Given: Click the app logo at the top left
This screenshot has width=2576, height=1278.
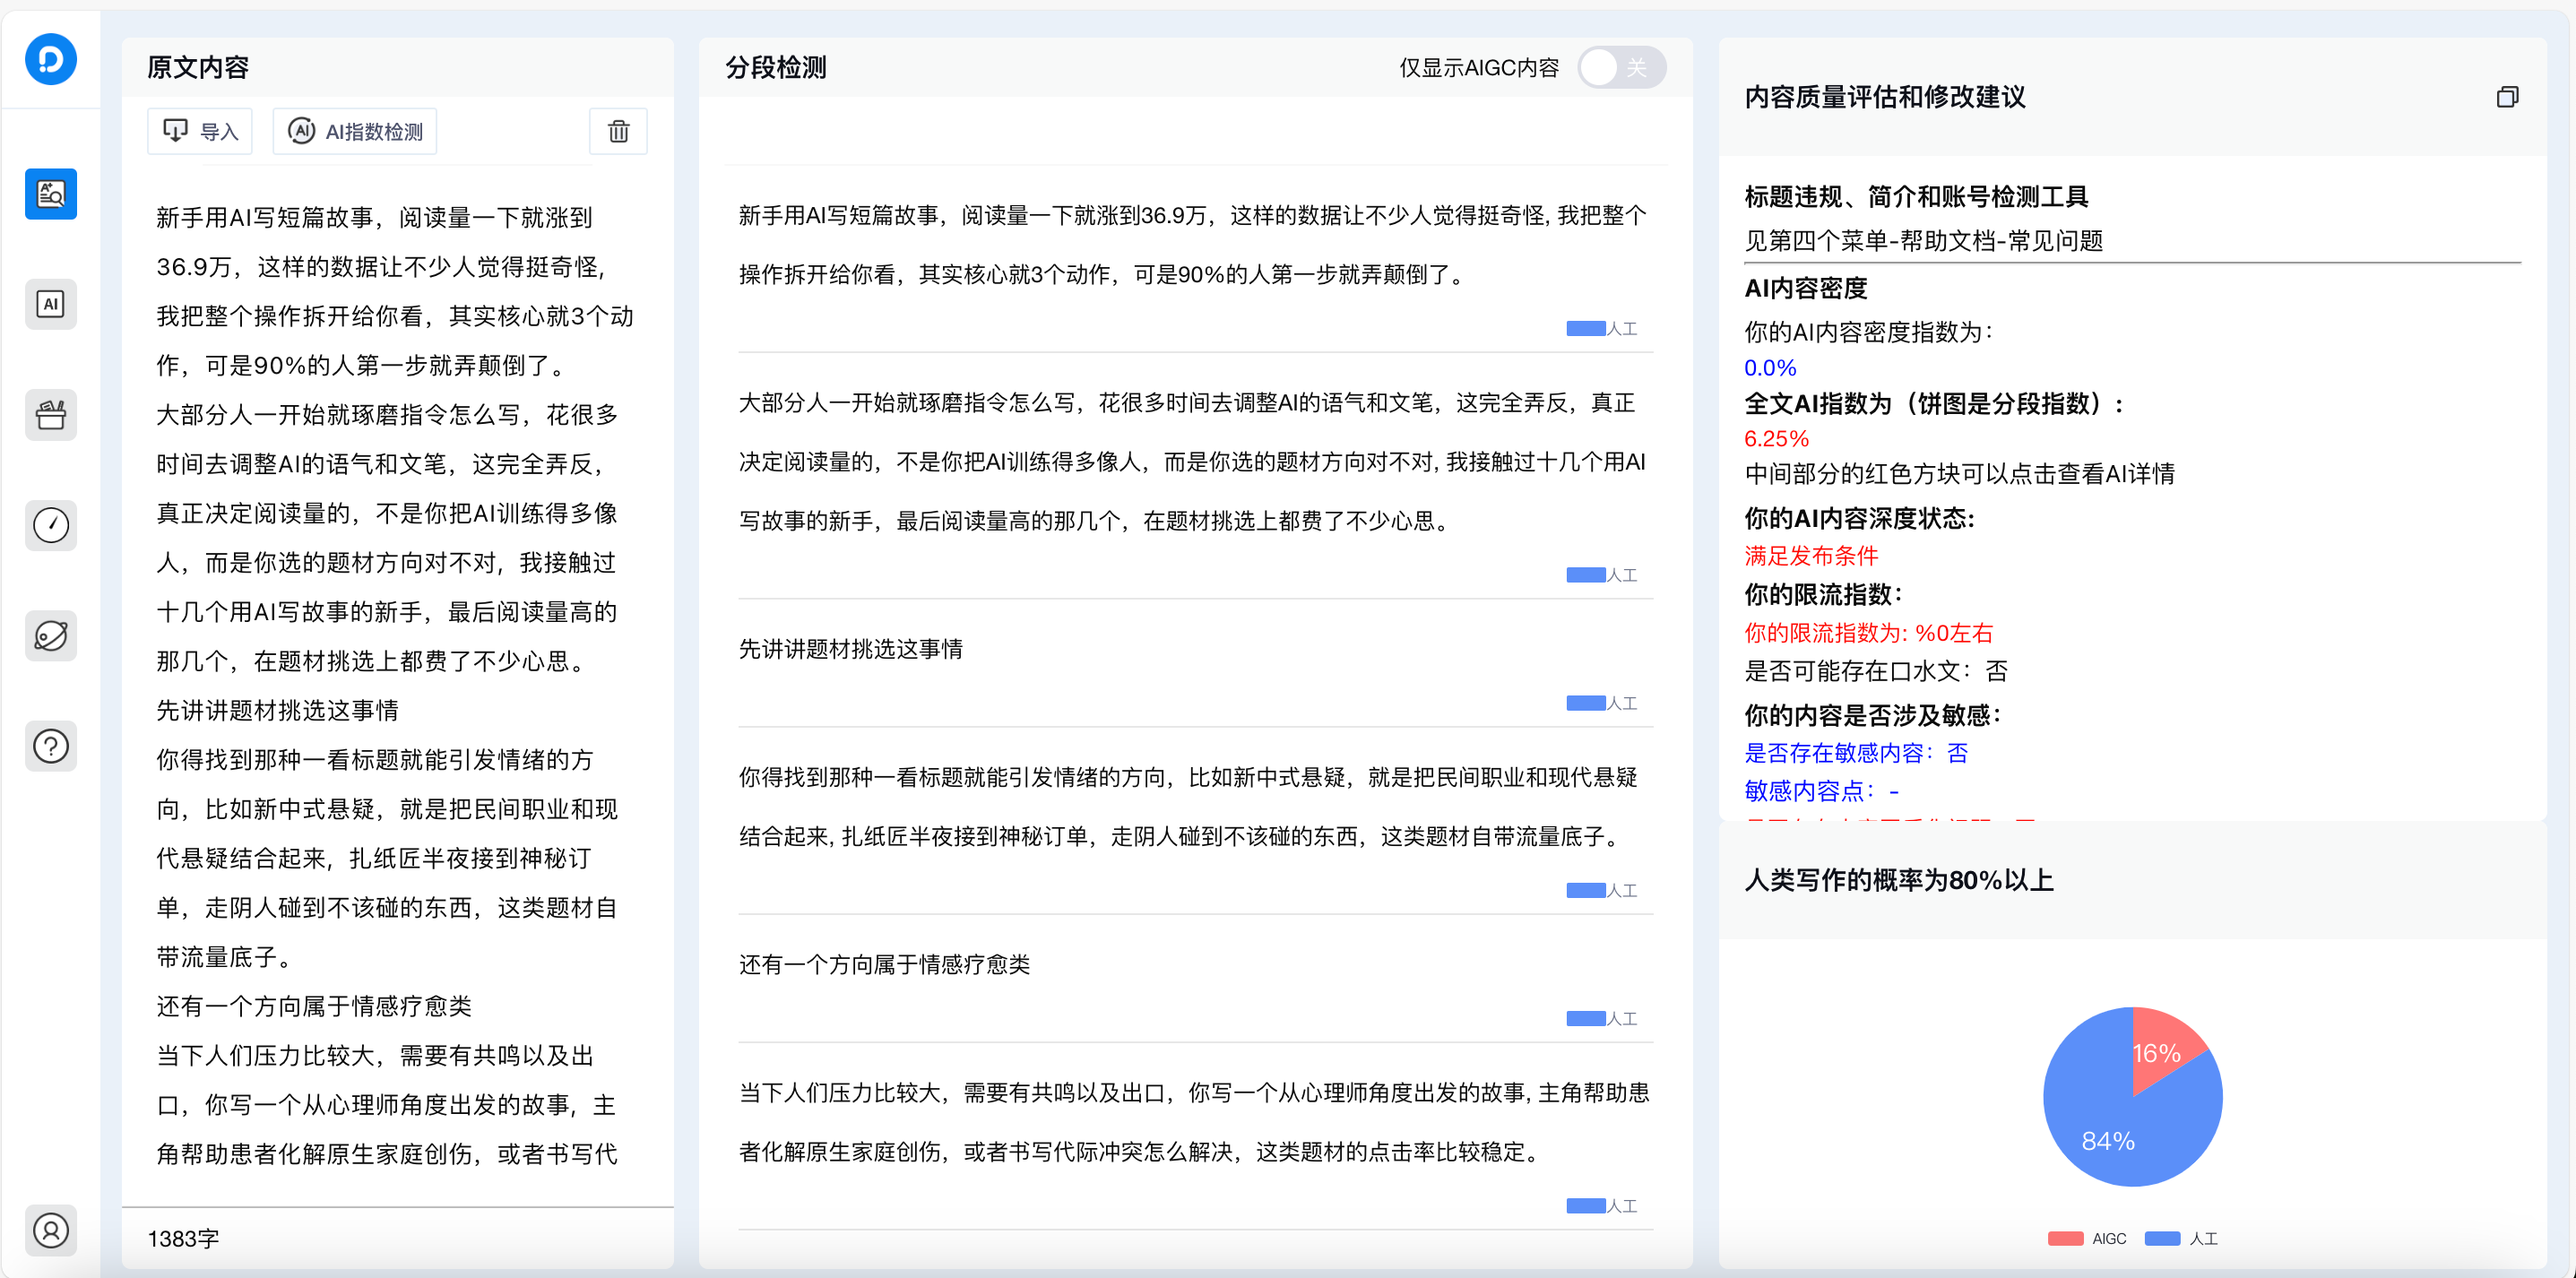Looking at the screenshot, I should click(x=51, y=59).
